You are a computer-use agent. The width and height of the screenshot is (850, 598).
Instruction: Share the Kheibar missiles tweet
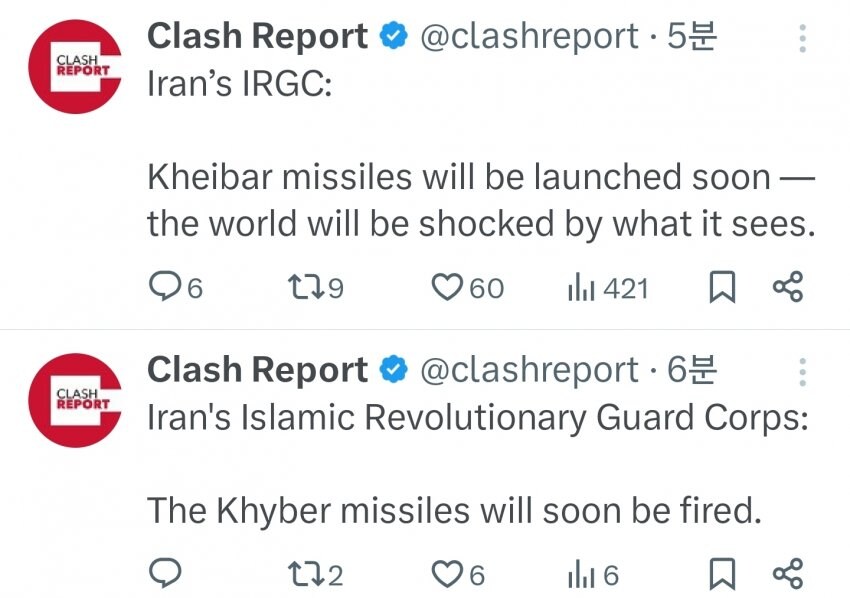pos(788,288)
